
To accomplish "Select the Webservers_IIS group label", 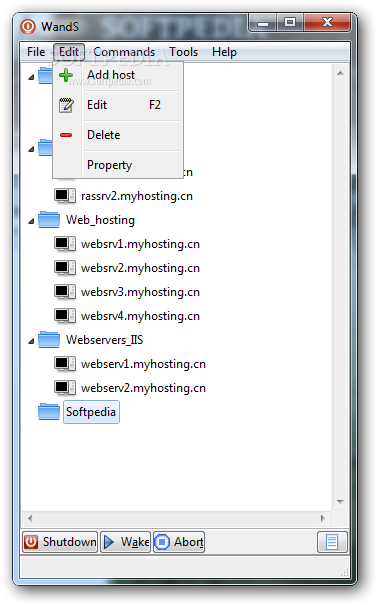I will click(x=104, y=339).
